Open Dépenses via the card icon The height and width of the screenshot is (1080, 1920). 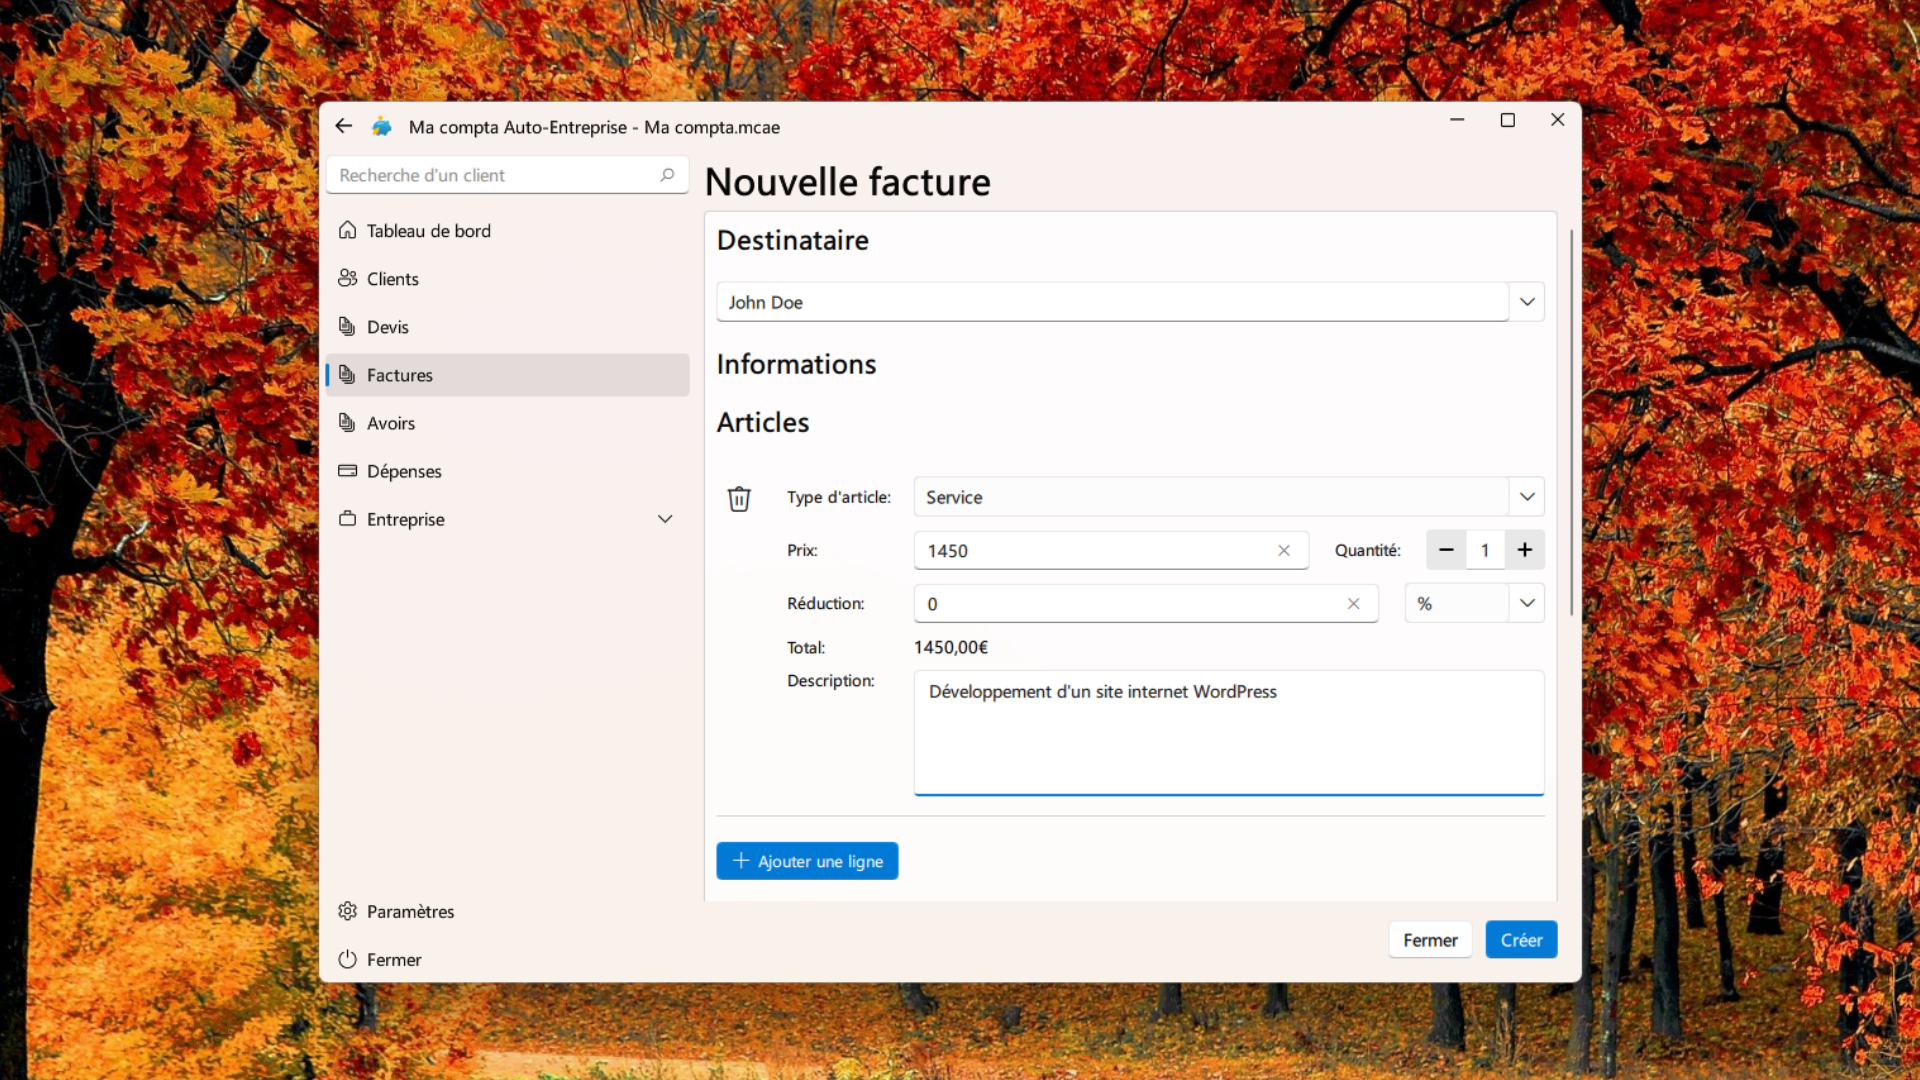click(x=347, y=470)
